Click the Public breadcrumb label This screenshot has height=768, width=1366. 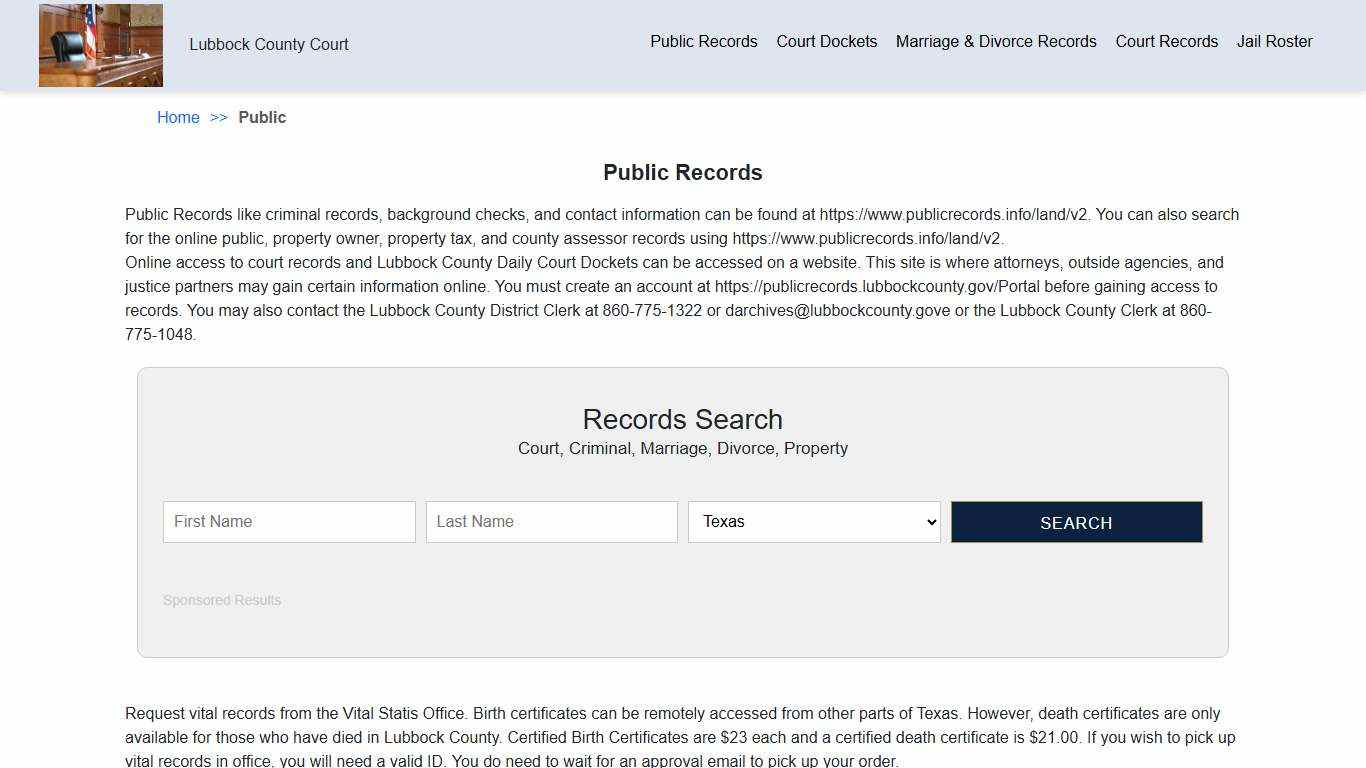point(262,117)
